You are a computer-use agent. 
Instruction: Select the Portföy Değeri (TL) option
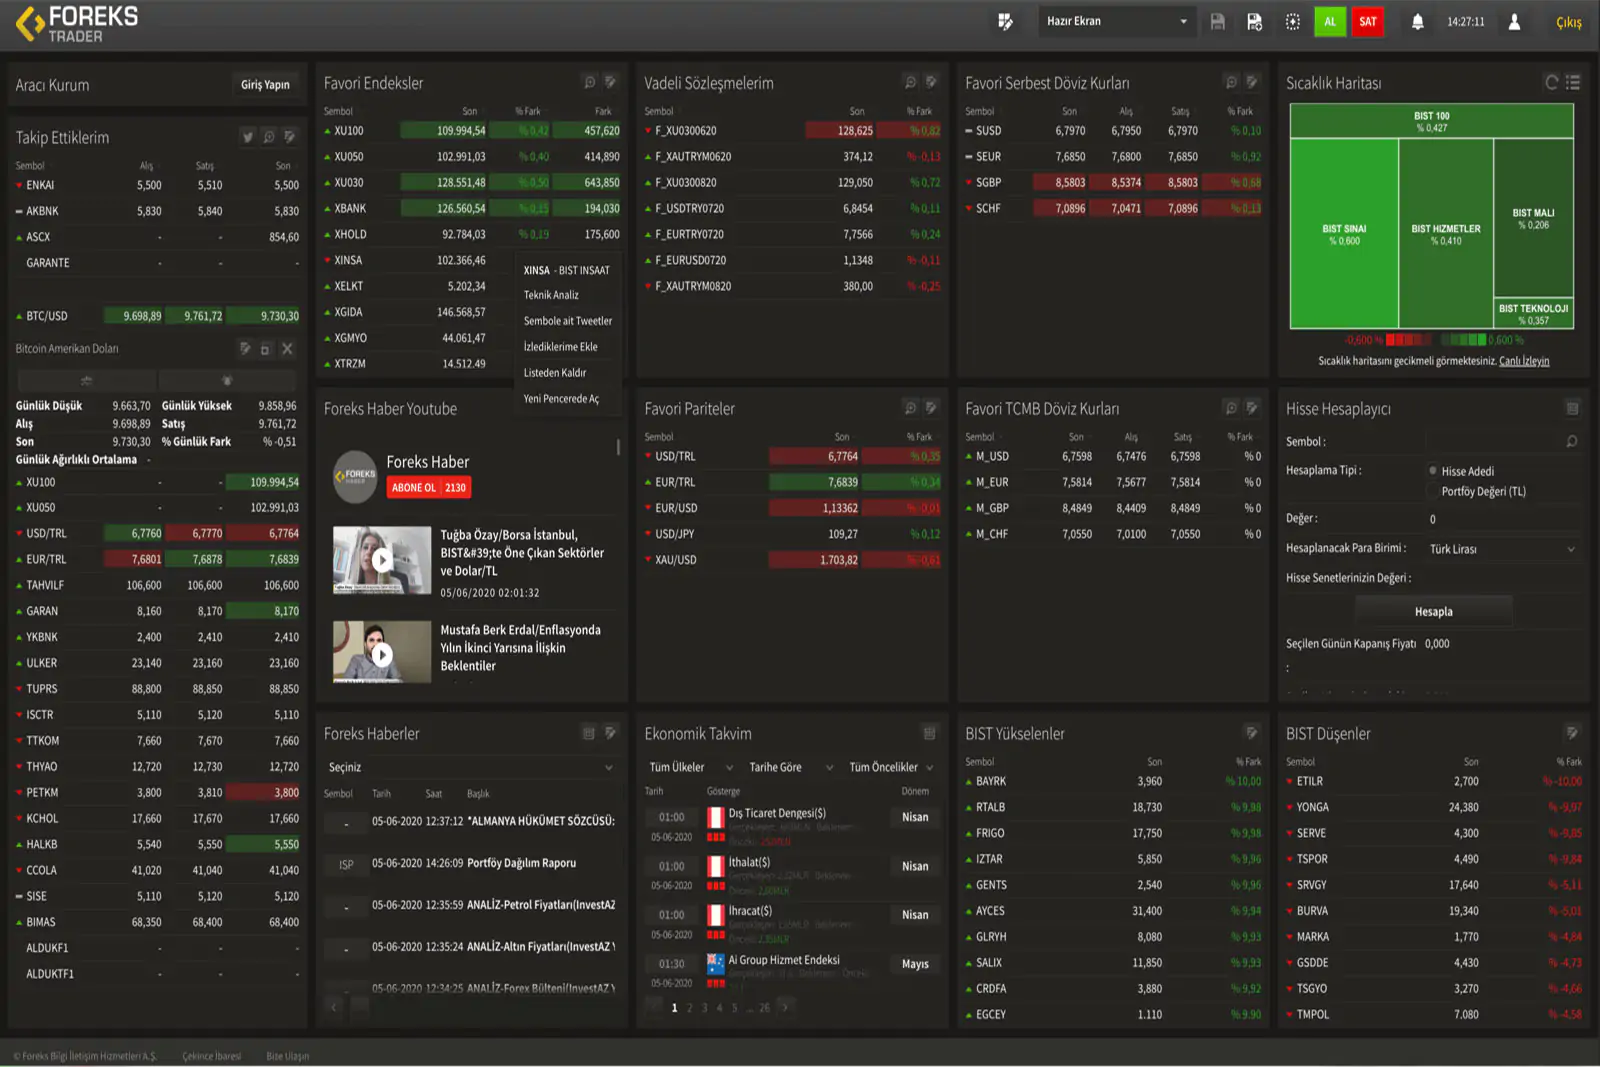point(1433,491)
